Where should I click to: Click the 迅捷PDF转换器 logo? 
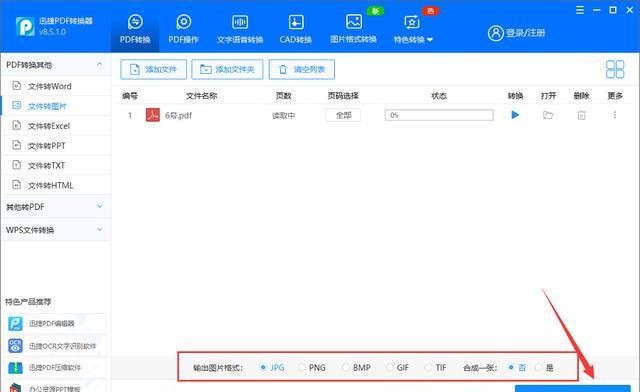click(25, 27)
